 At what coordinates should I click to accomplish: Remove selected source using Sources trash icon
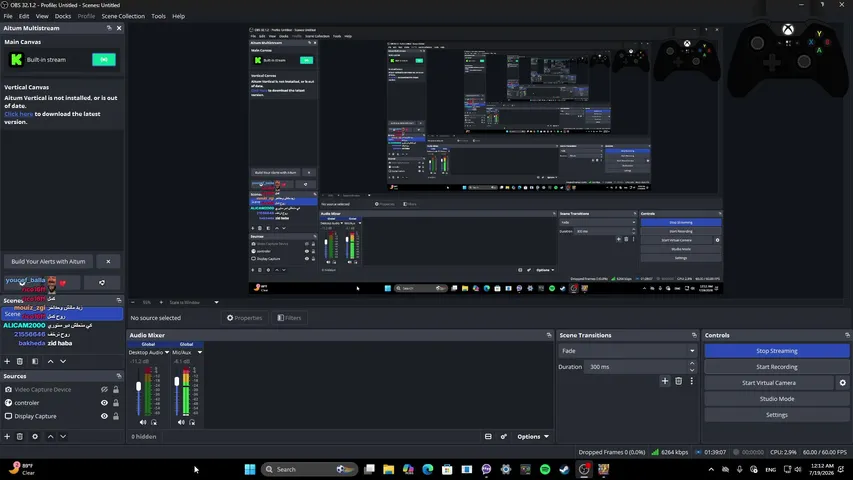[20, 436]
